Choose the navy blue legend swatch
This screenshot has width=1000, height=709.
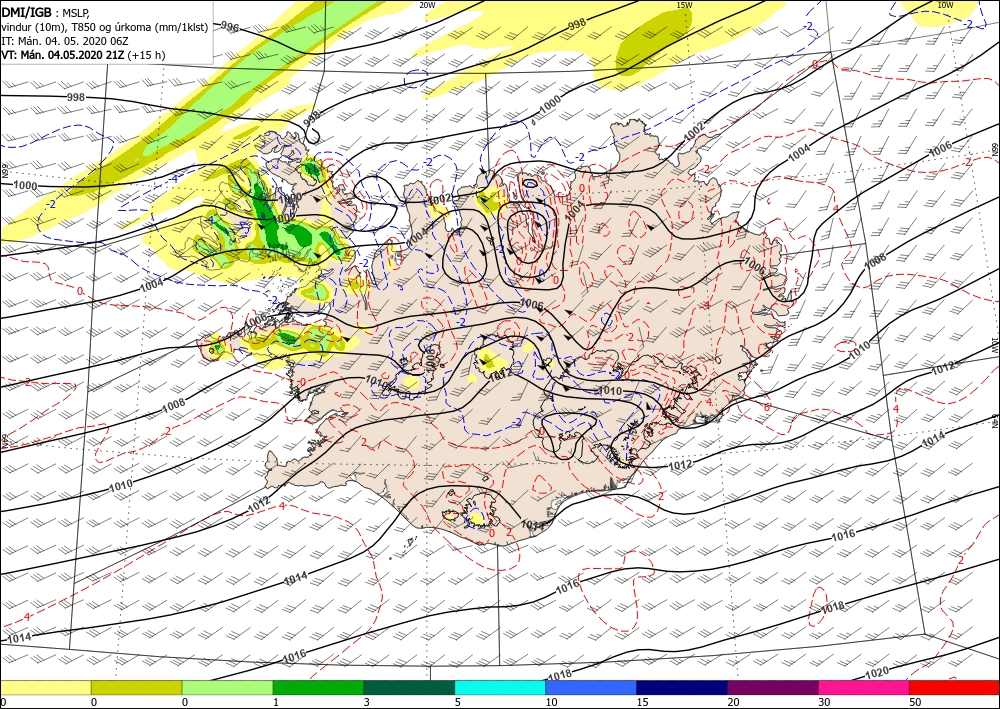(x=682, y=687)
